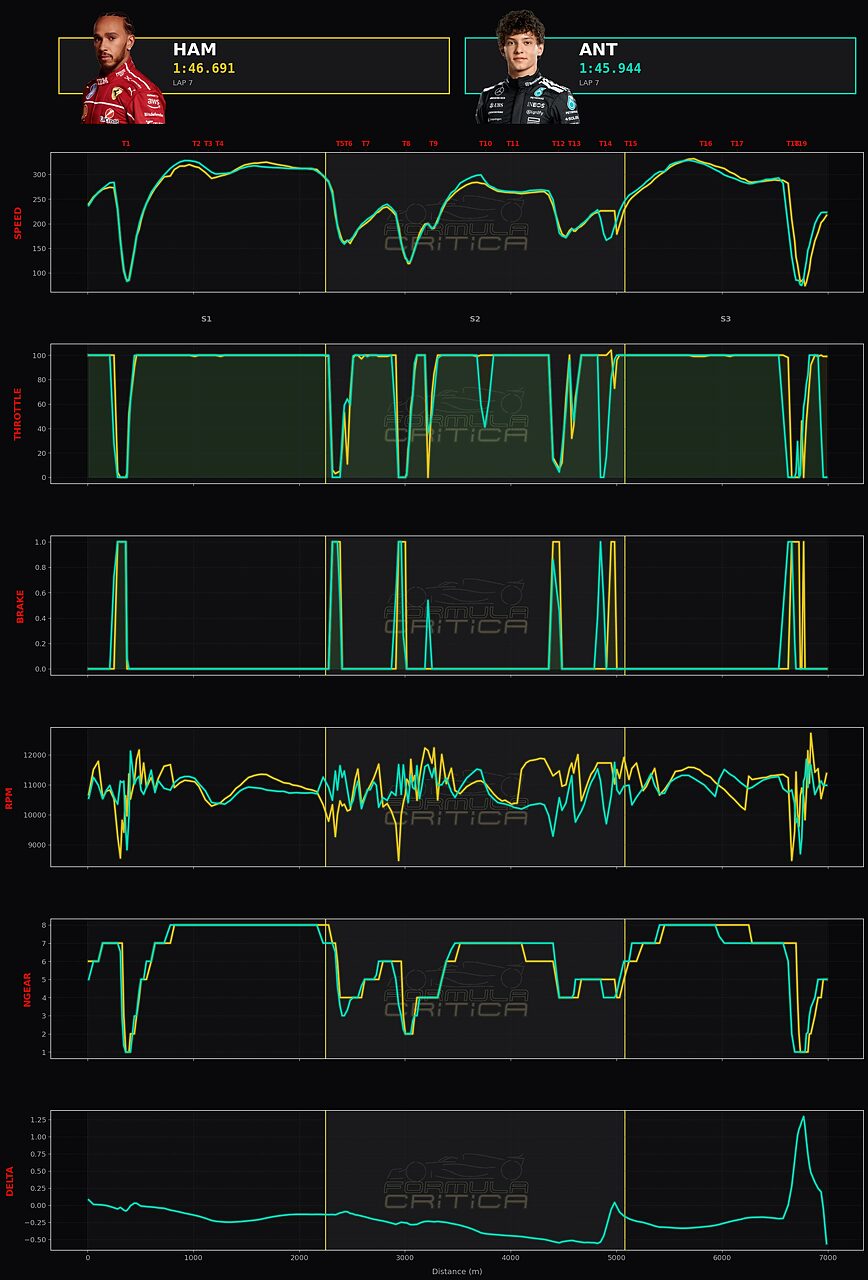Click the S3 sector label

[725, 319]
